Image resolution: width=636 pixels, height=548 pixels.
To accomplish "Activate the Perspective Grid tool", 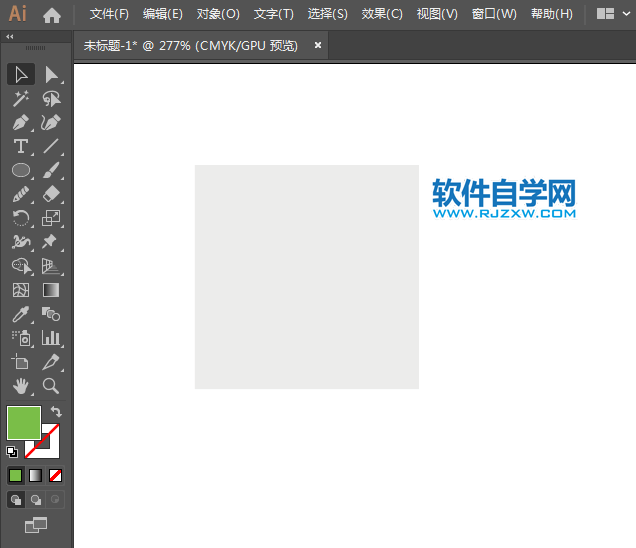I will click(51, 266).
